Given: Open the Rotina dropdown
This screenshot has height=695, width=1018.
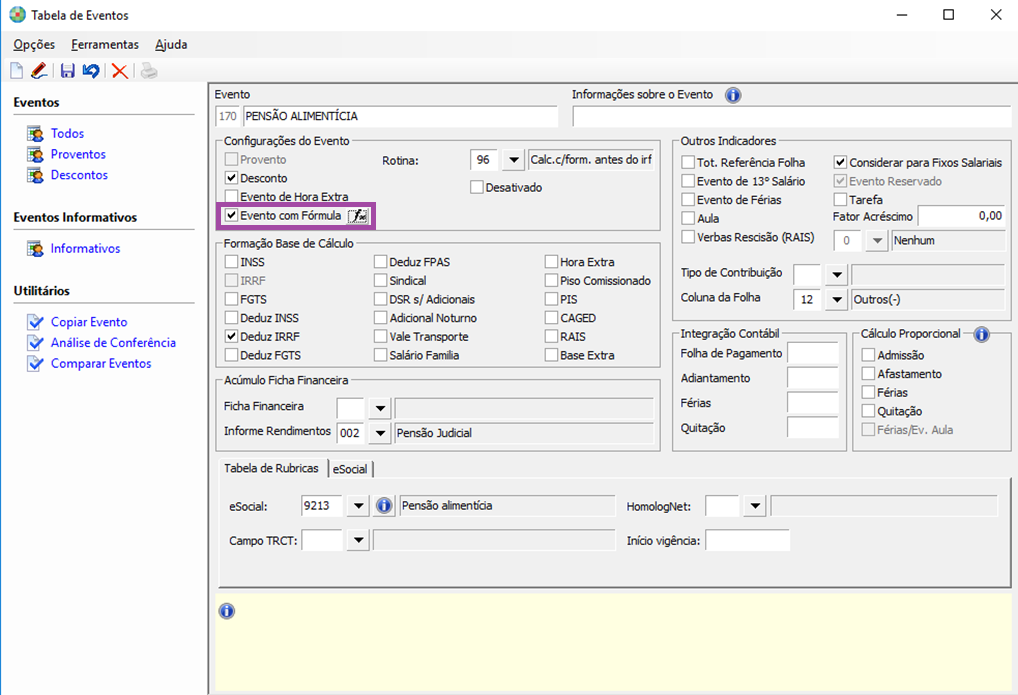Looking at the screenshot, I should [513, 160].
